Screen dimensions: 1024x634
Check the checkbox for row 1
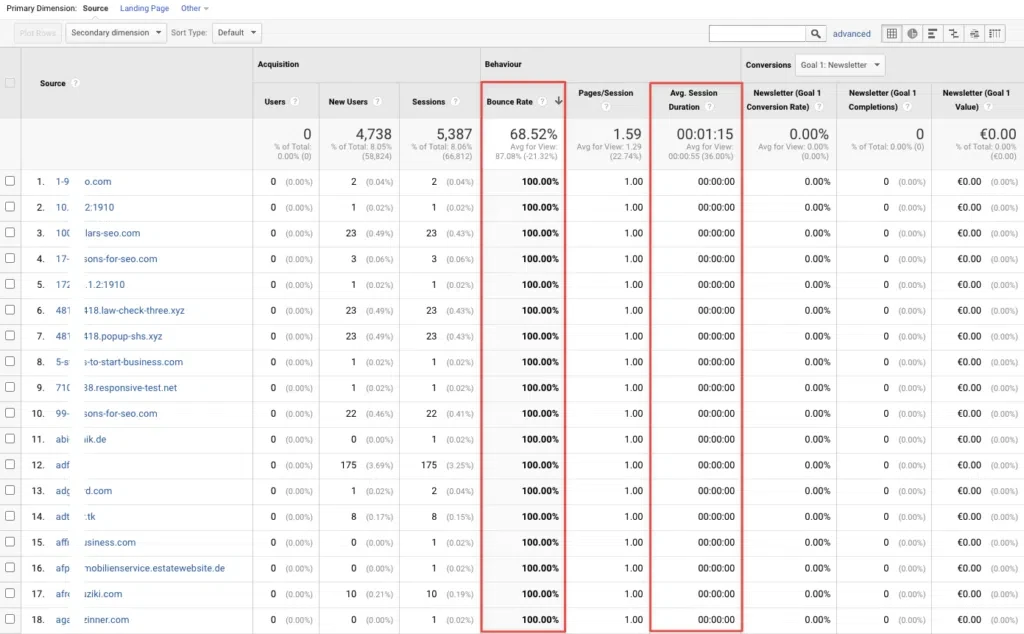[10, 181]
